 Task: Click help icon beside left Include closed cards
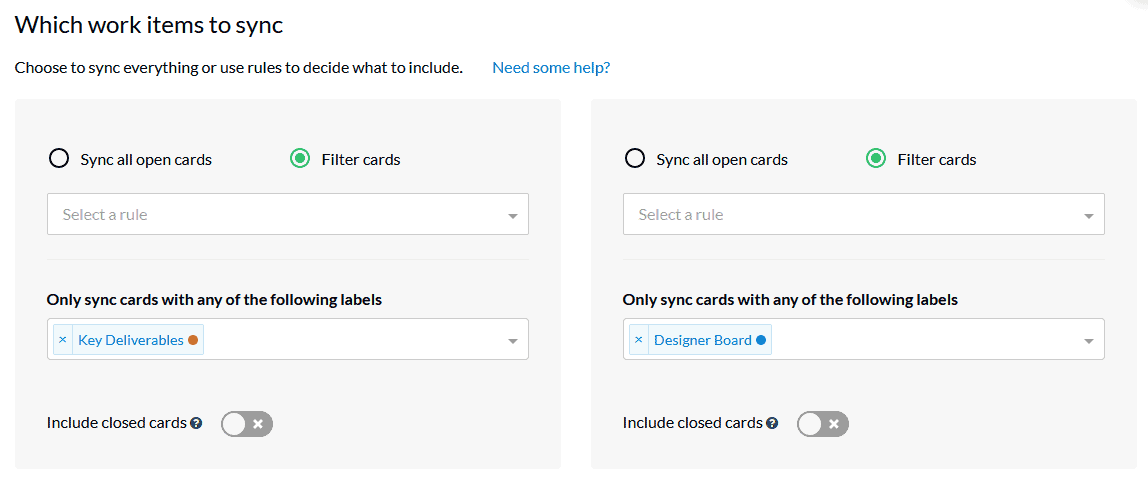[x=196, y=423]
